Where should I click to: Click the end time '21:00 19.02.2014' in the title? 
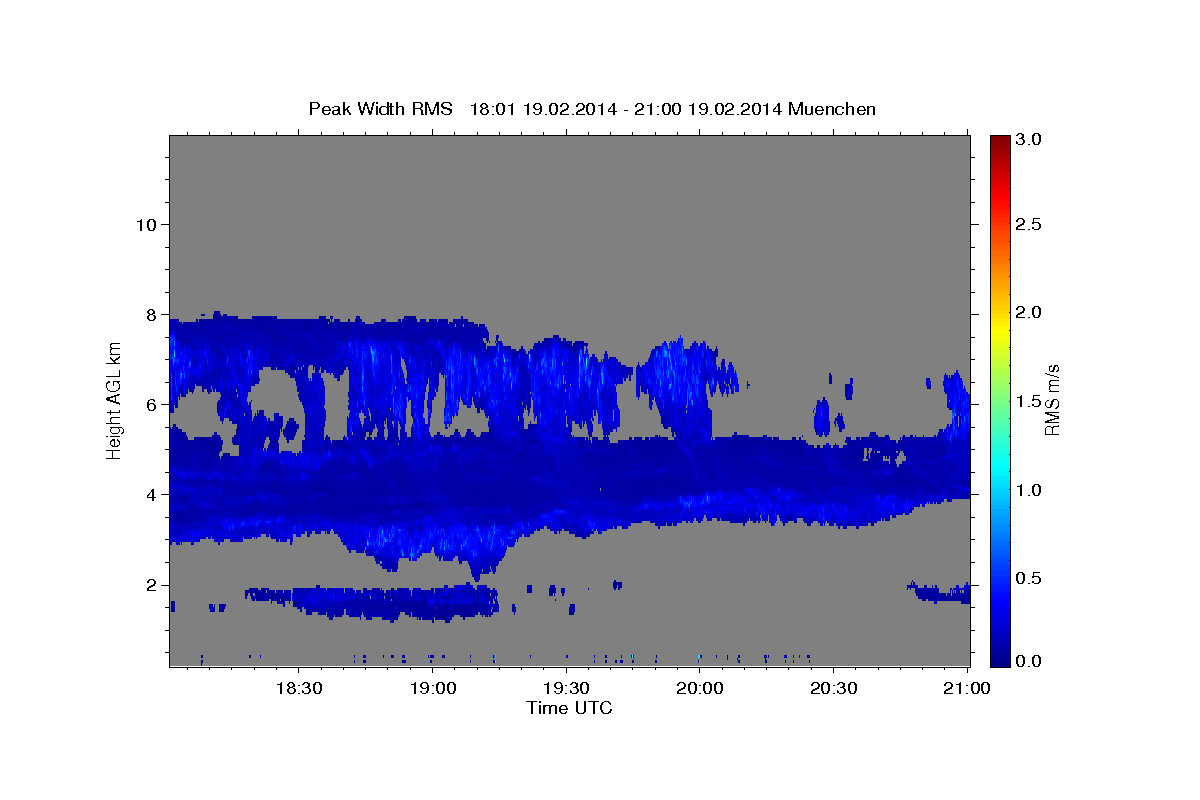[709, 109]
